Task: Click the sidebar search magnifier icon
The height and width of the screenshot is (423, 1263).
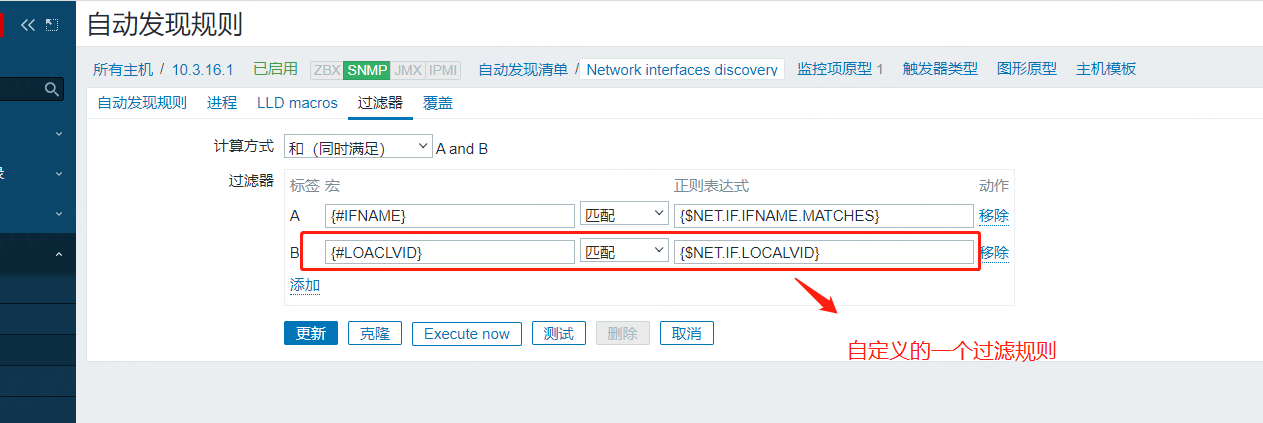Action: point(53,90)
